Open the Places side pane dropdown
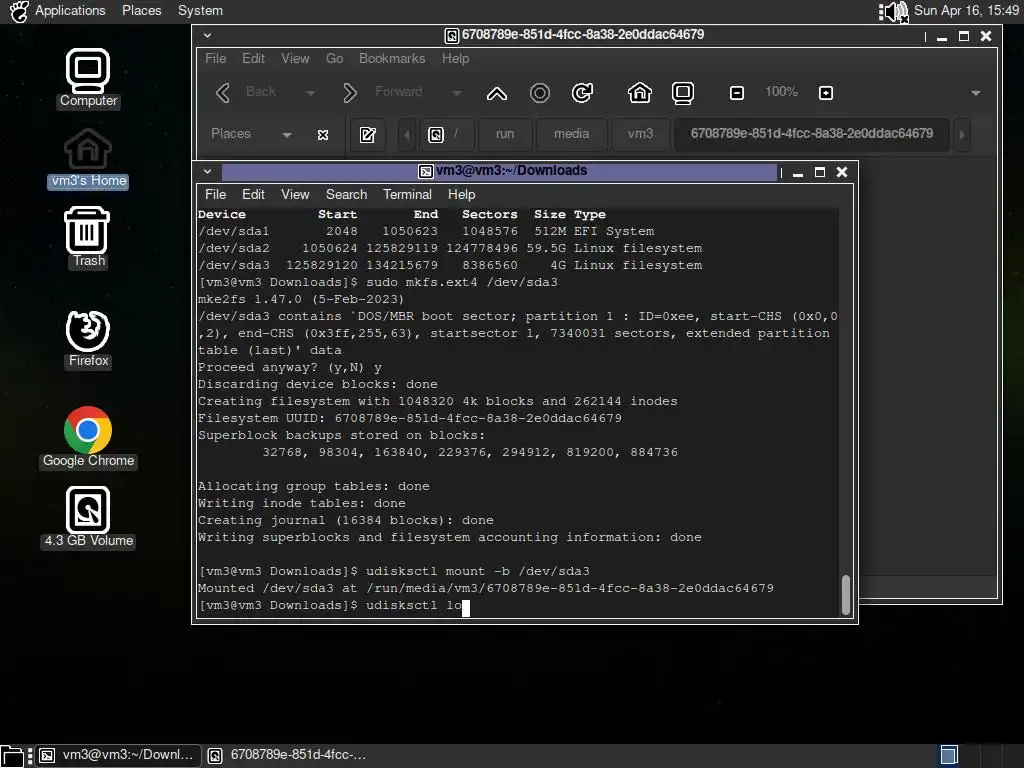The width and height of the screenshot is (1024, 768). [x=287, y=135]
